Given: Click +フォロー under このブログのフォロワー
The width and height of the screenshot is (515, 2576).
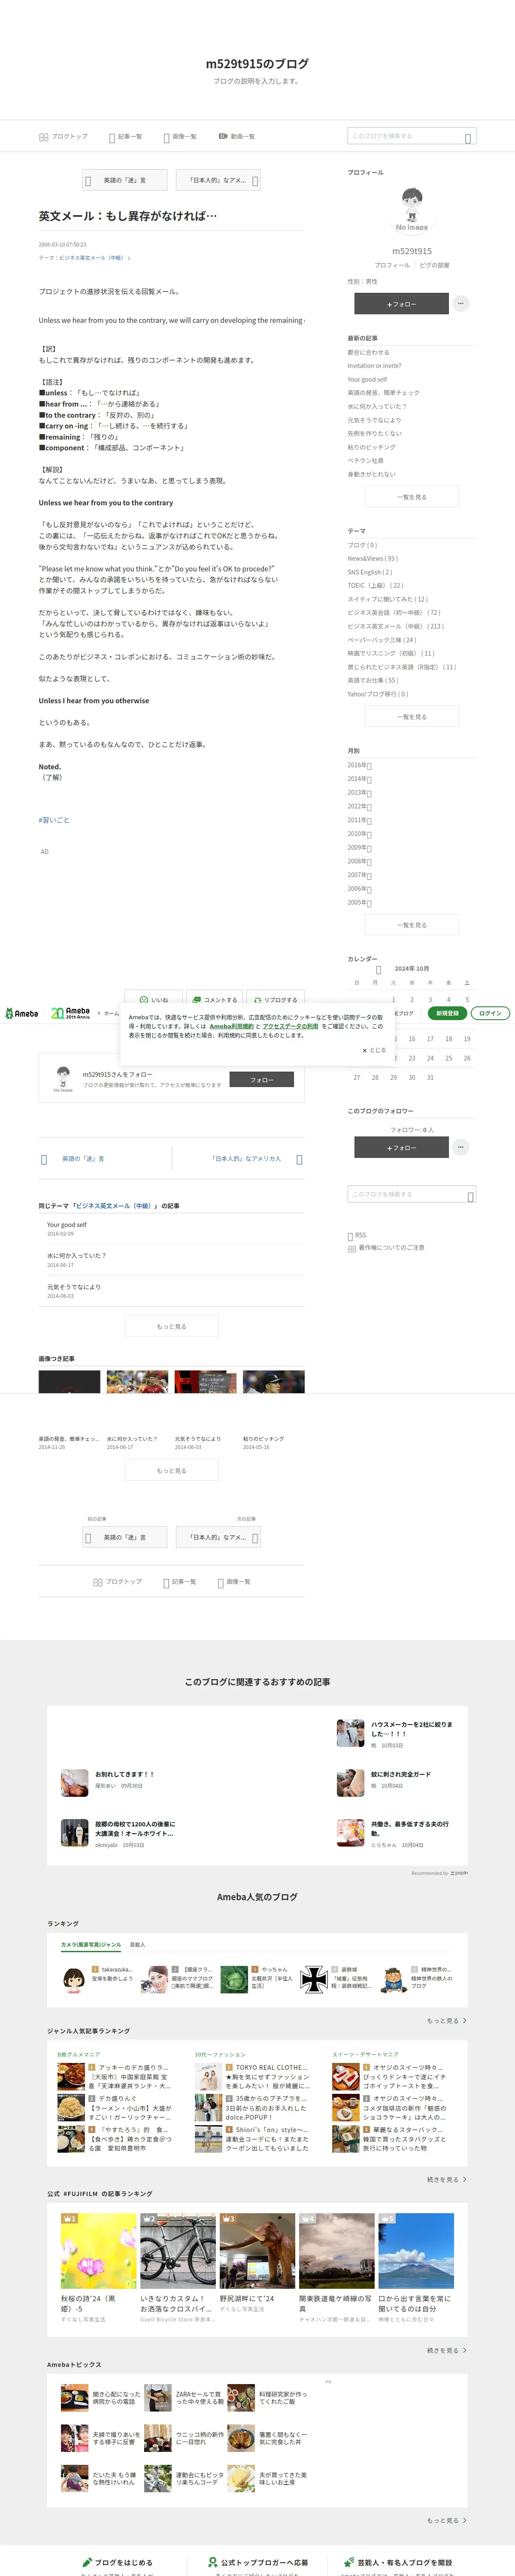Looking at the screenshot, I should (401, 1148).
